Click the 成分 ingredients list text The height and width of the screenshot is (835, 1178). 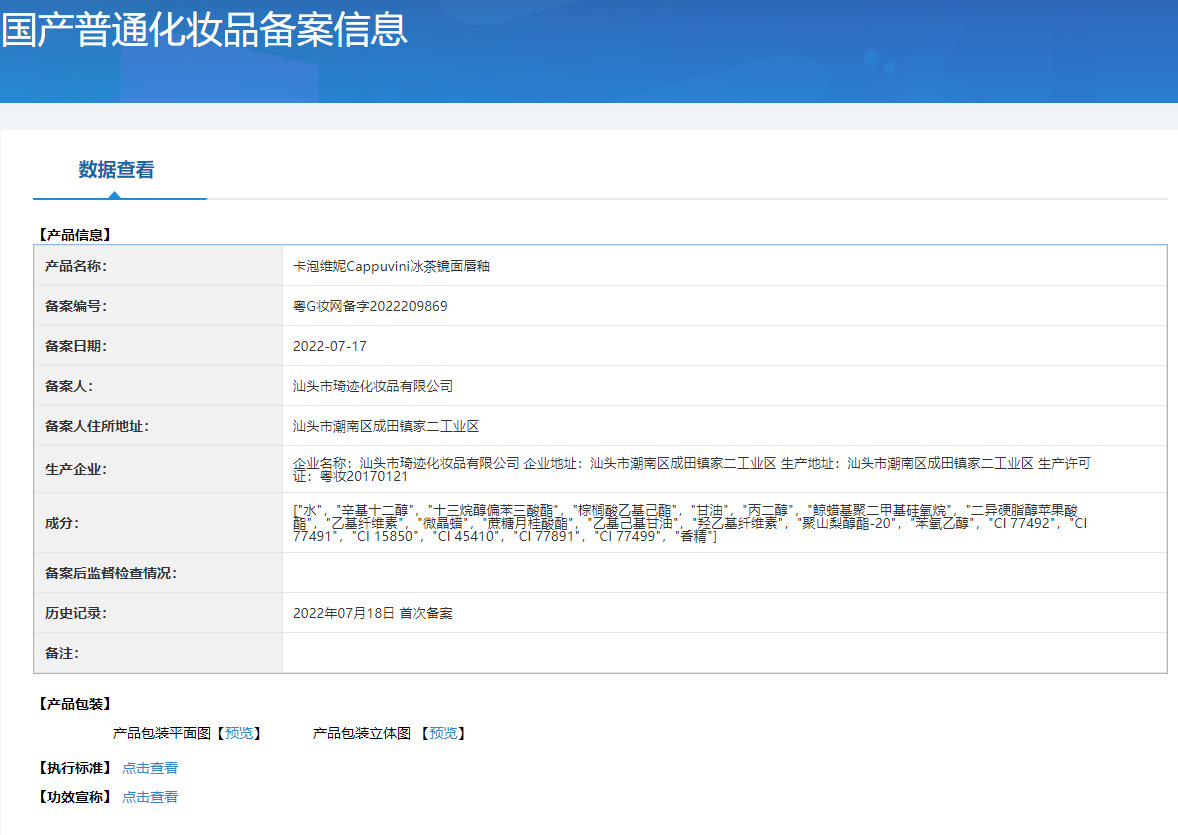point(690,523)
